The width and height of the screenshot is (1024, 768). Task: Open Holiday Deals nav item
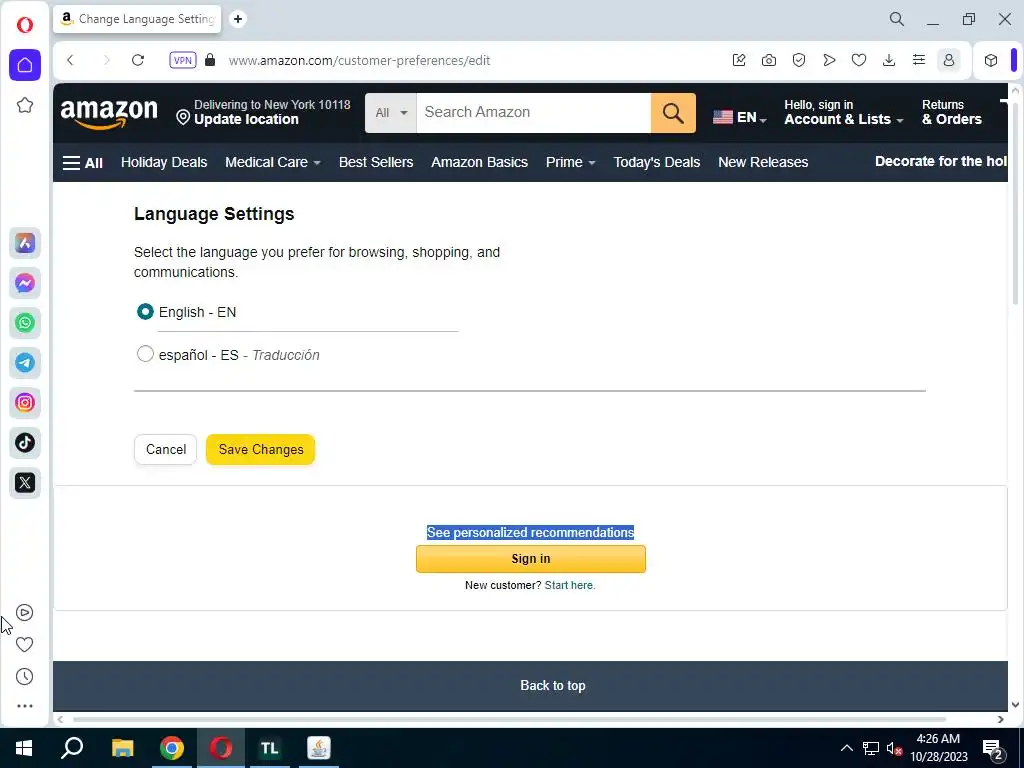pyautogui.click(x=164, y=162)
